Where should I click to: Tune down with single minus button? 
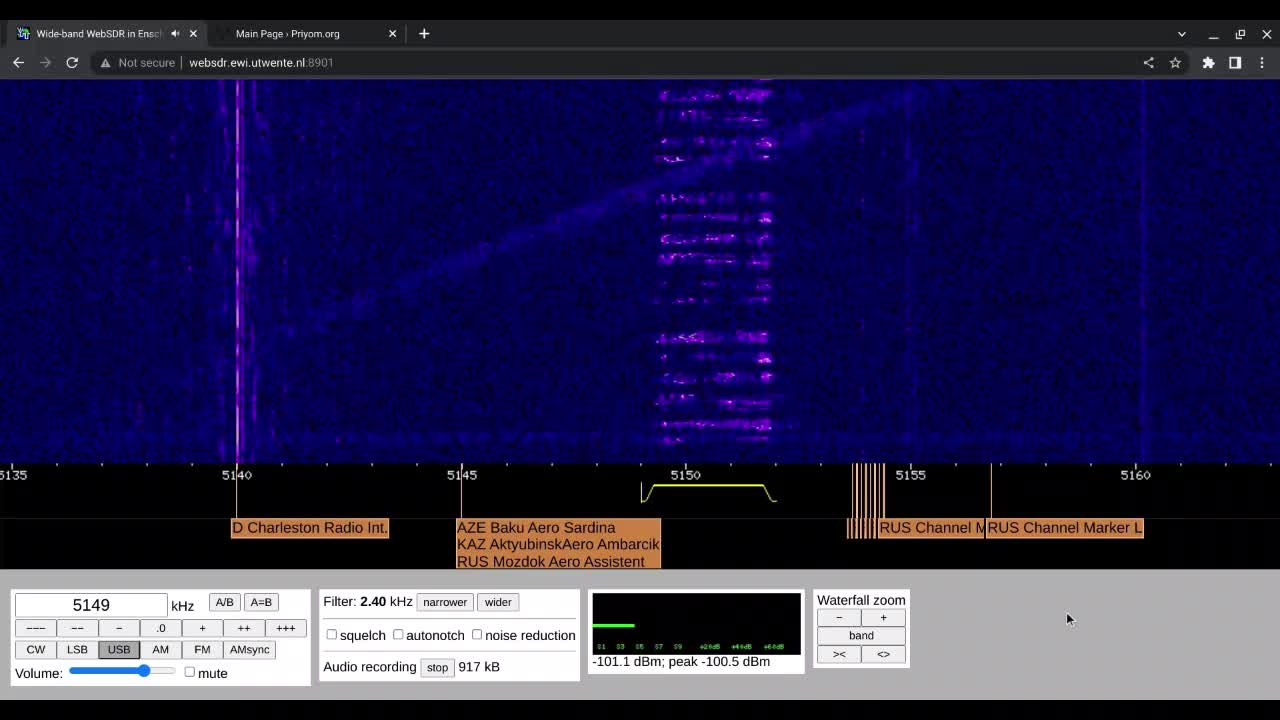119,628
